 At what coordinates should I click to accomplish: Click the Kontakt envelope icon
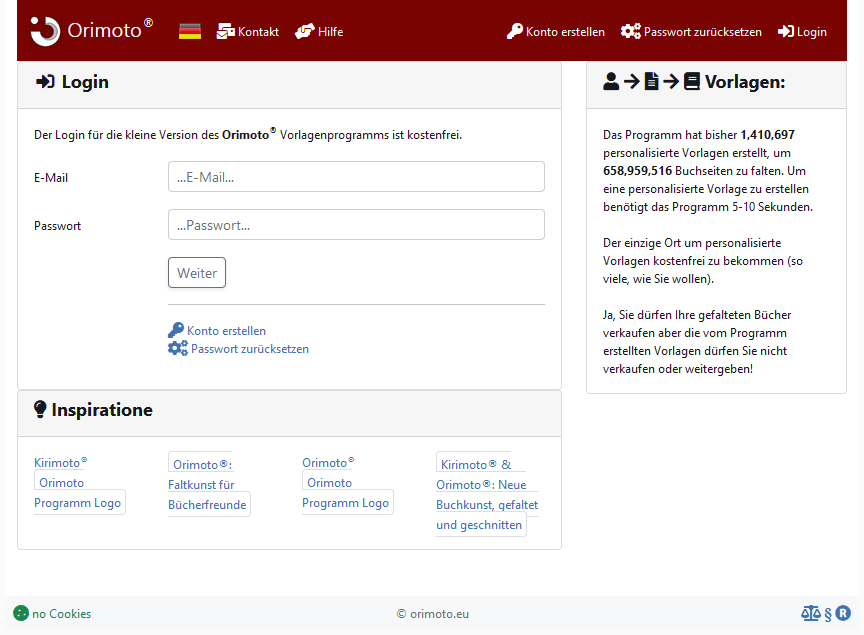click(x=226, y=31)
